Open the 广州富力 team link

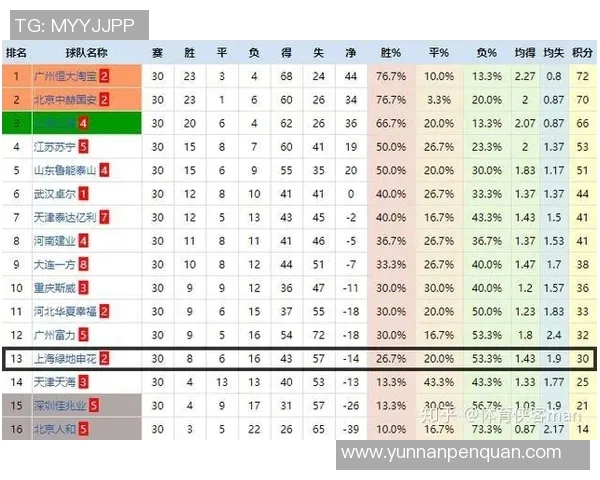click(x=55, y=335)
